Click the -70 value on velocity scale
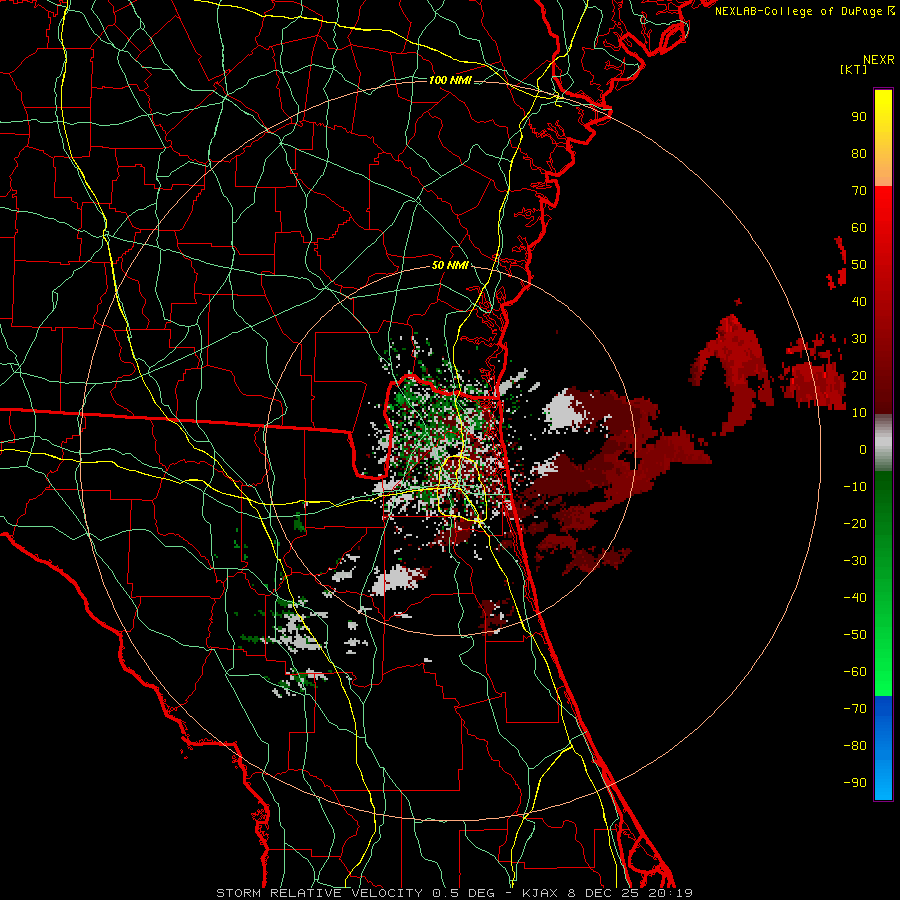The image size is (900, 900). pyautogui.click(x=855, y=709)
